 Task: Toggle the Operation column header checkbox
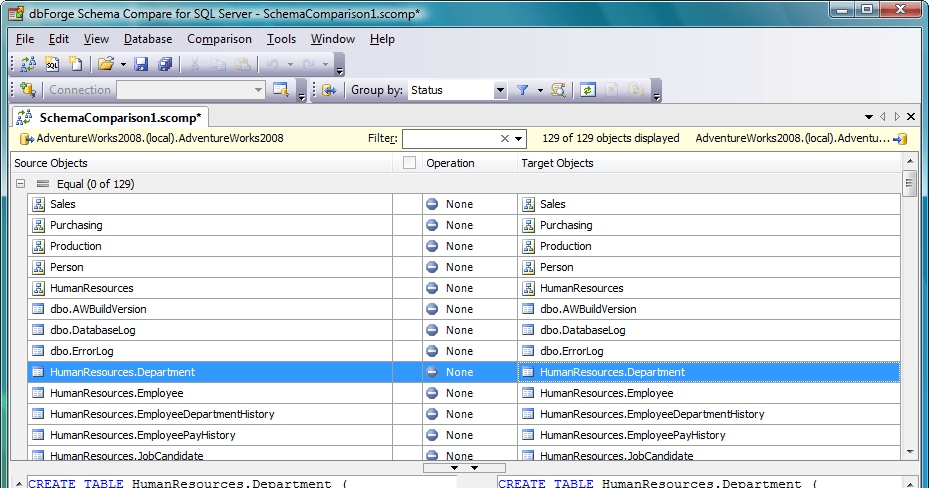tap(409, 163)
